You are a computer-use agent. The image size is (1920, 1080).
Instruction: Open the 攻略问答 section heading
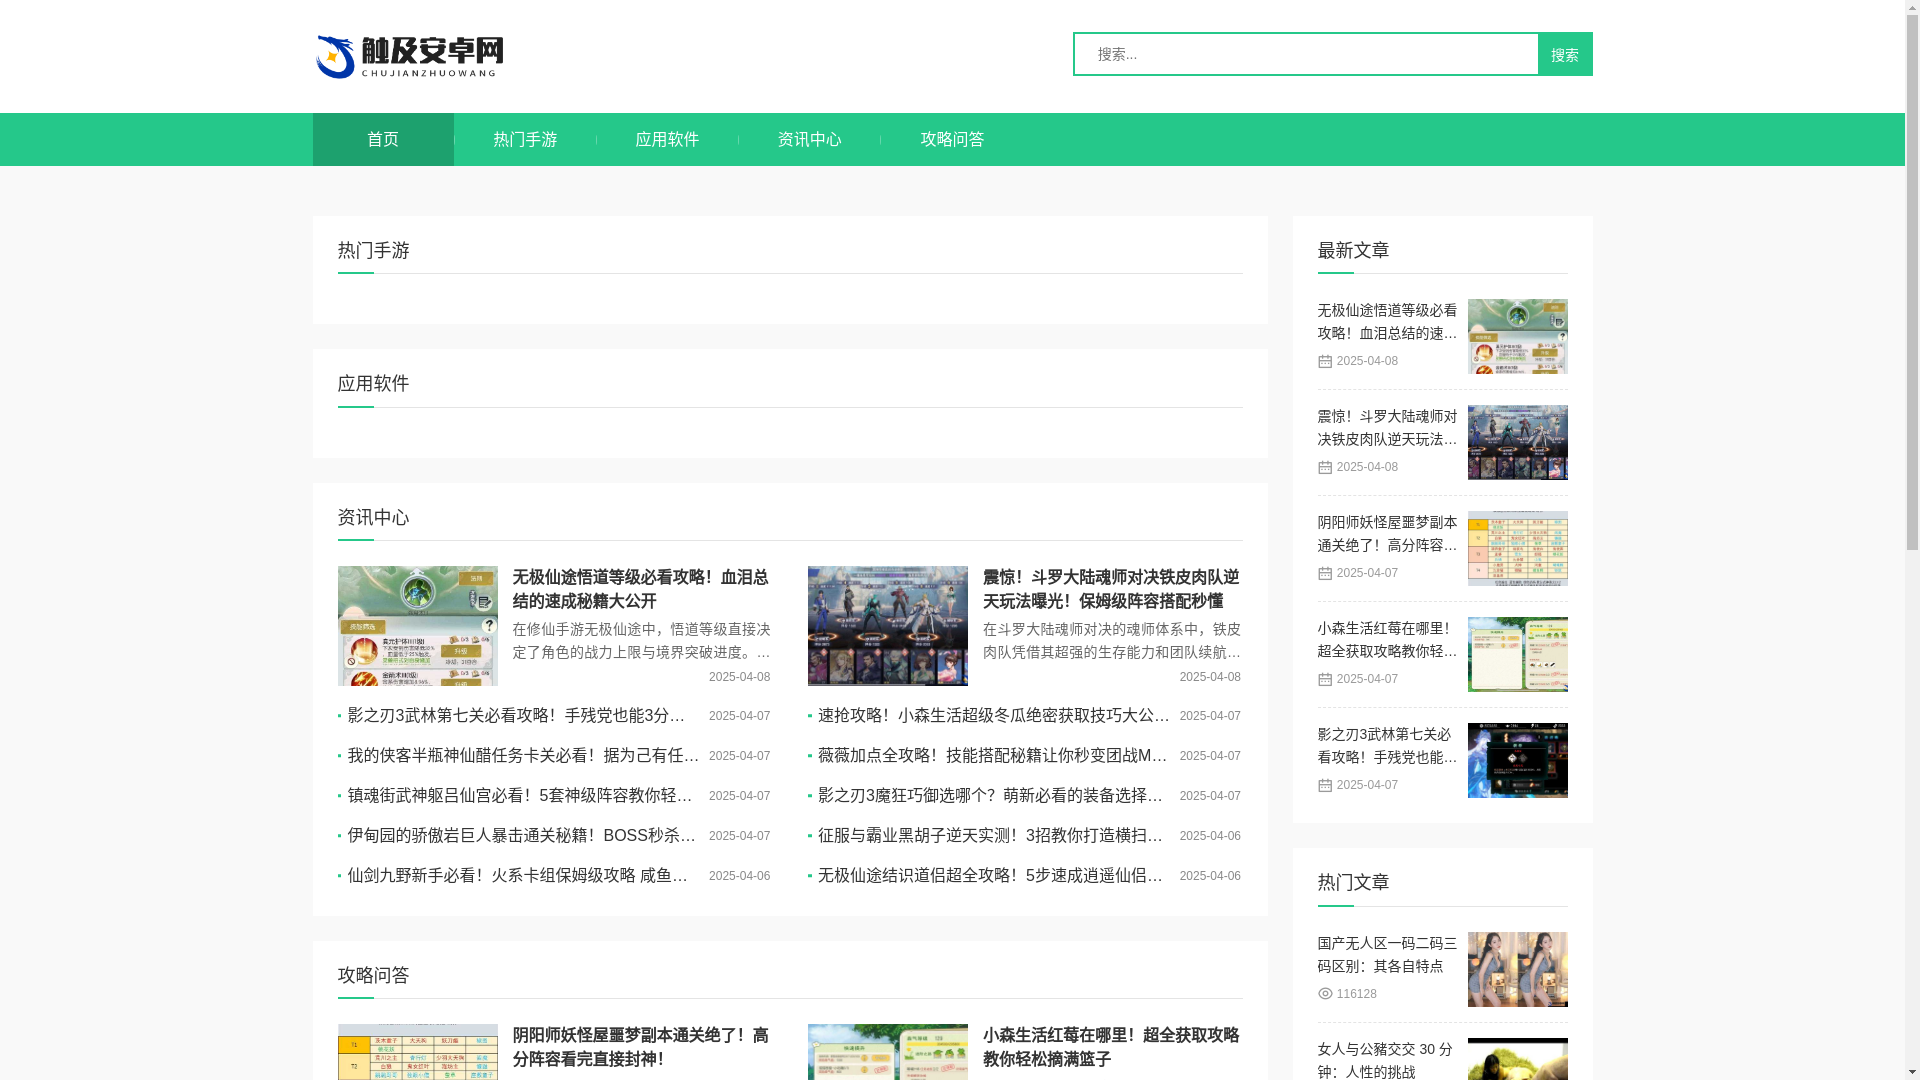[x=374, y=975]
